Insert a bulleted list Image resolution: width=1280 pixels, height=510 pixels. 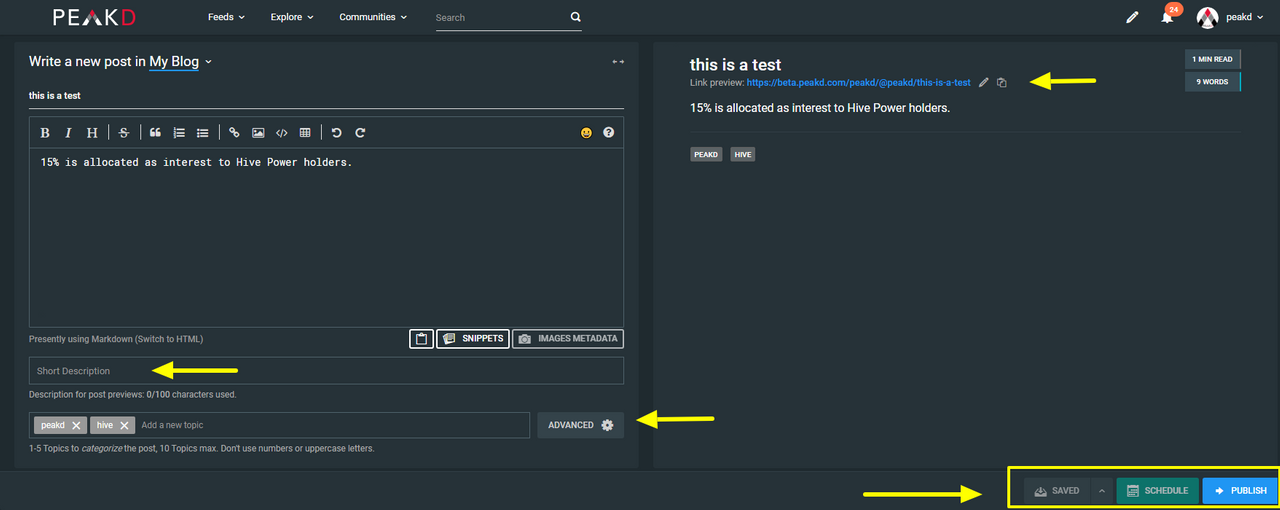click(202, 132)
